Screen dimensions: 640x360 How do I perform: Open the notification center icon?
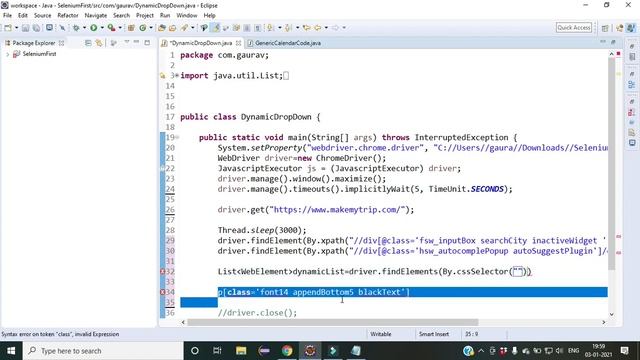click(624, 351)
